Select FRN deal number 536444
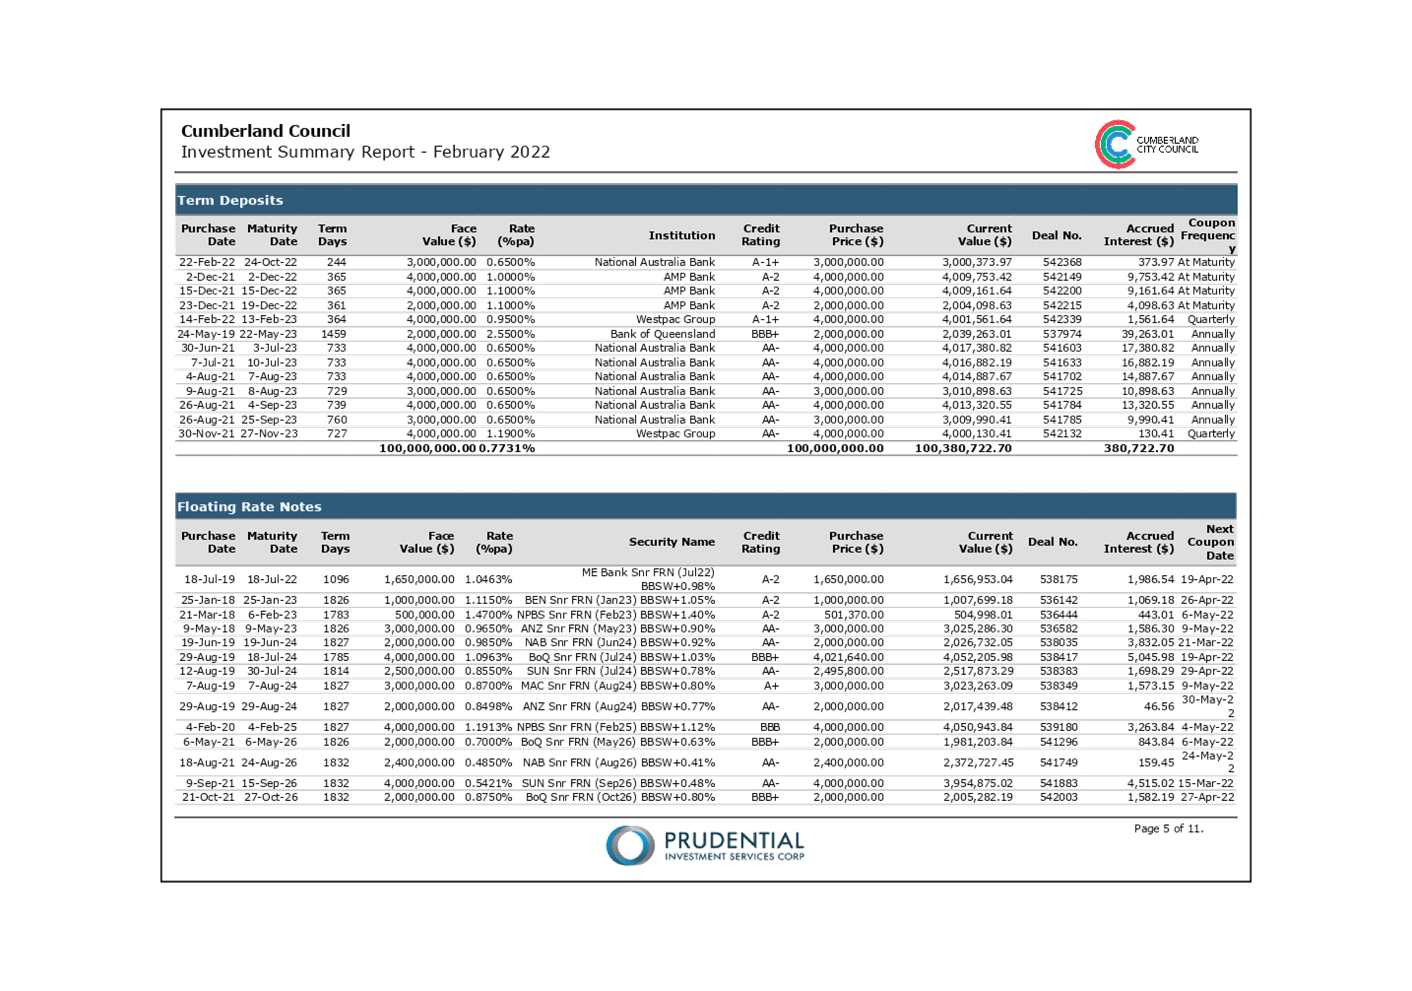1412x991 pixels. (1058, 615)
